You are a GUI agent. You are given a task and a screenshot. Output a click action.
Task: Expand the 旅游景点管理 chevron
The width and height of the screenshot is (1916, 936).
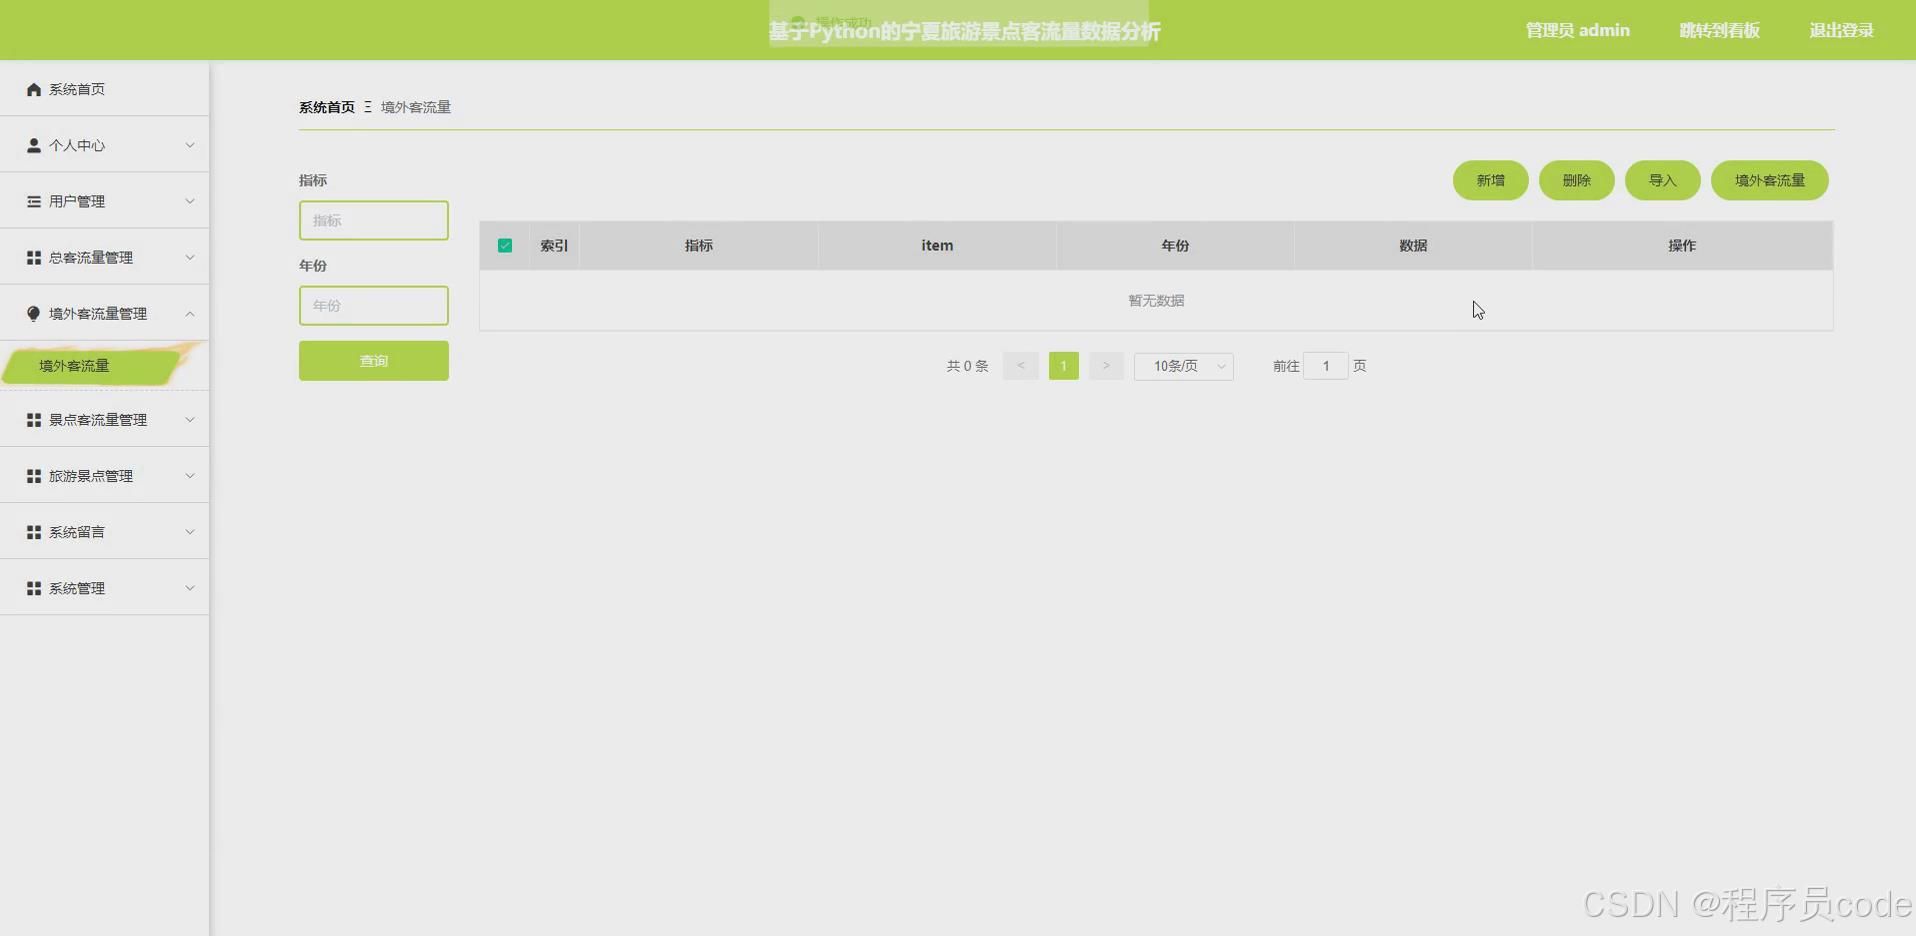pos(190,476)
